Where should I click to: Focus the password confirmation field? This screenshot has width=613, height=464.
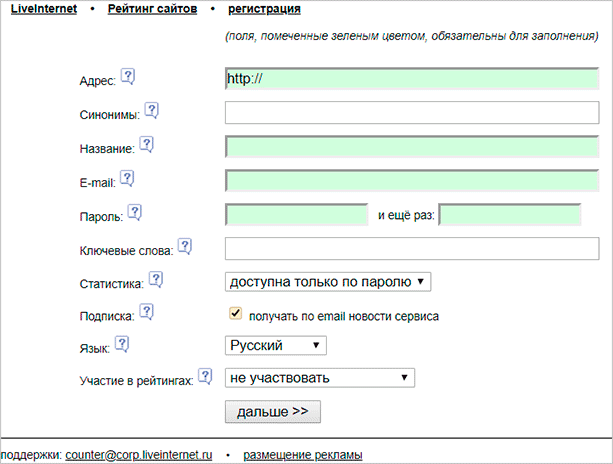(x=510, y=215)
